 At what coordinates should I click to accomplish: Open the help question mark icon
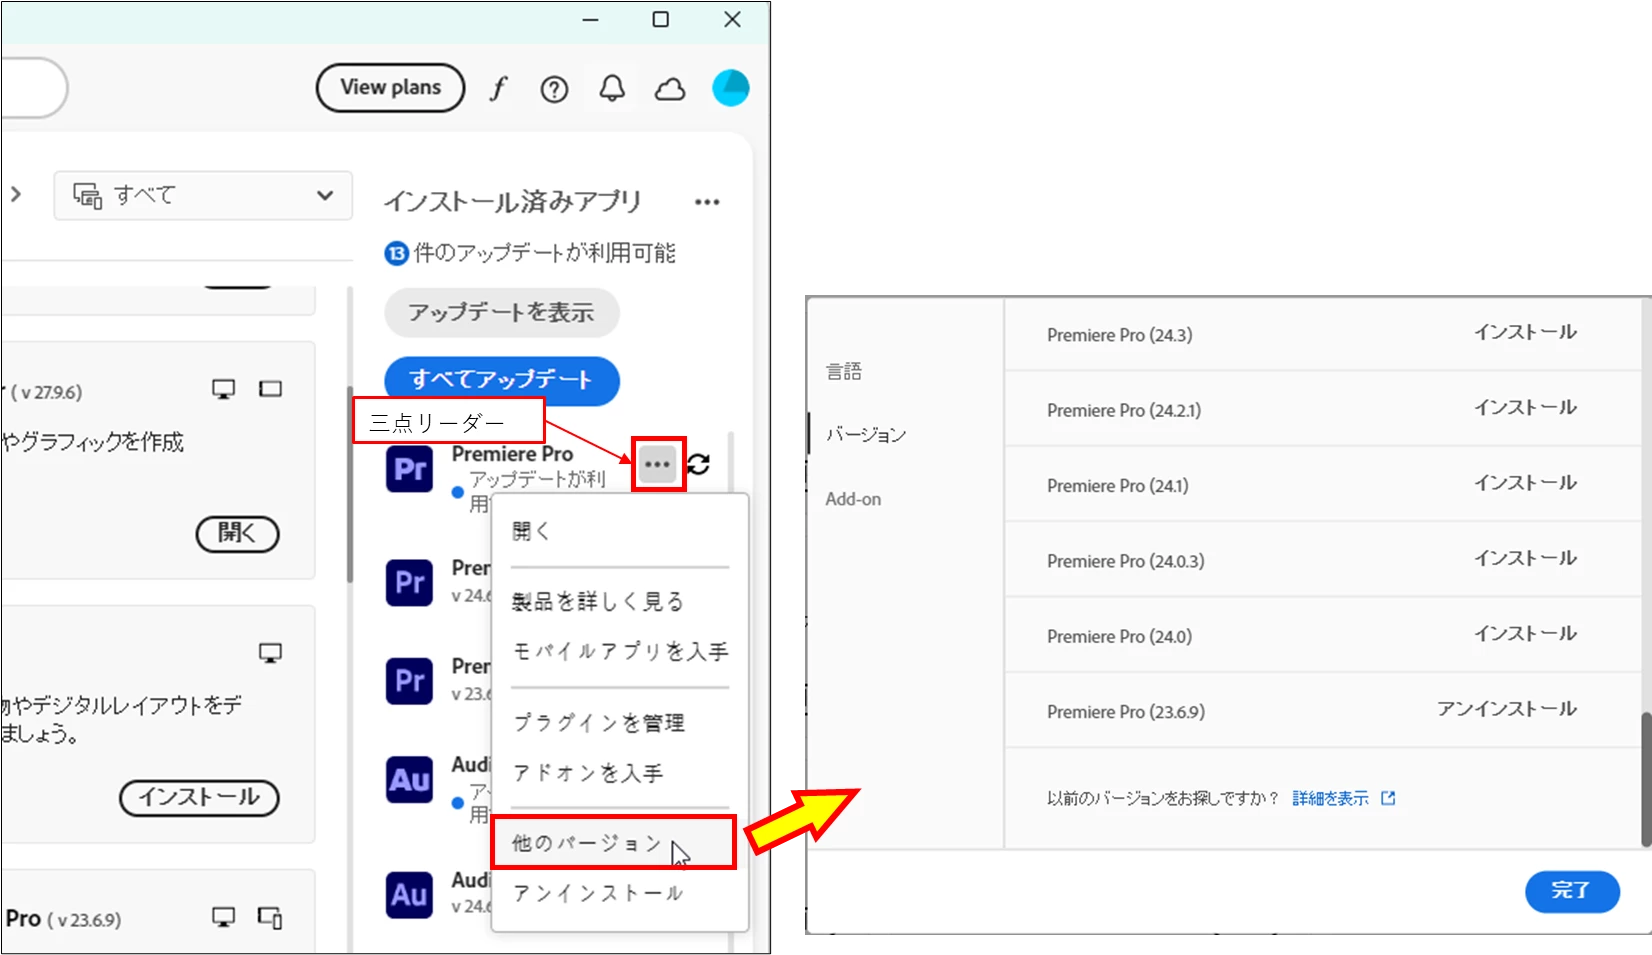coord(554,90)
